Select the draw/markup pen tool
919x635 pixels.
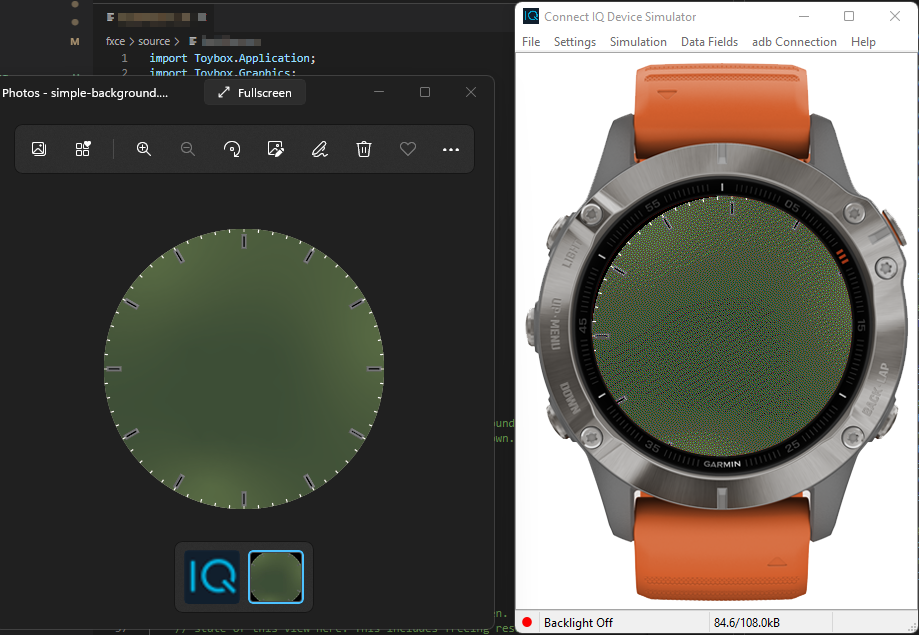pos(319,149)
